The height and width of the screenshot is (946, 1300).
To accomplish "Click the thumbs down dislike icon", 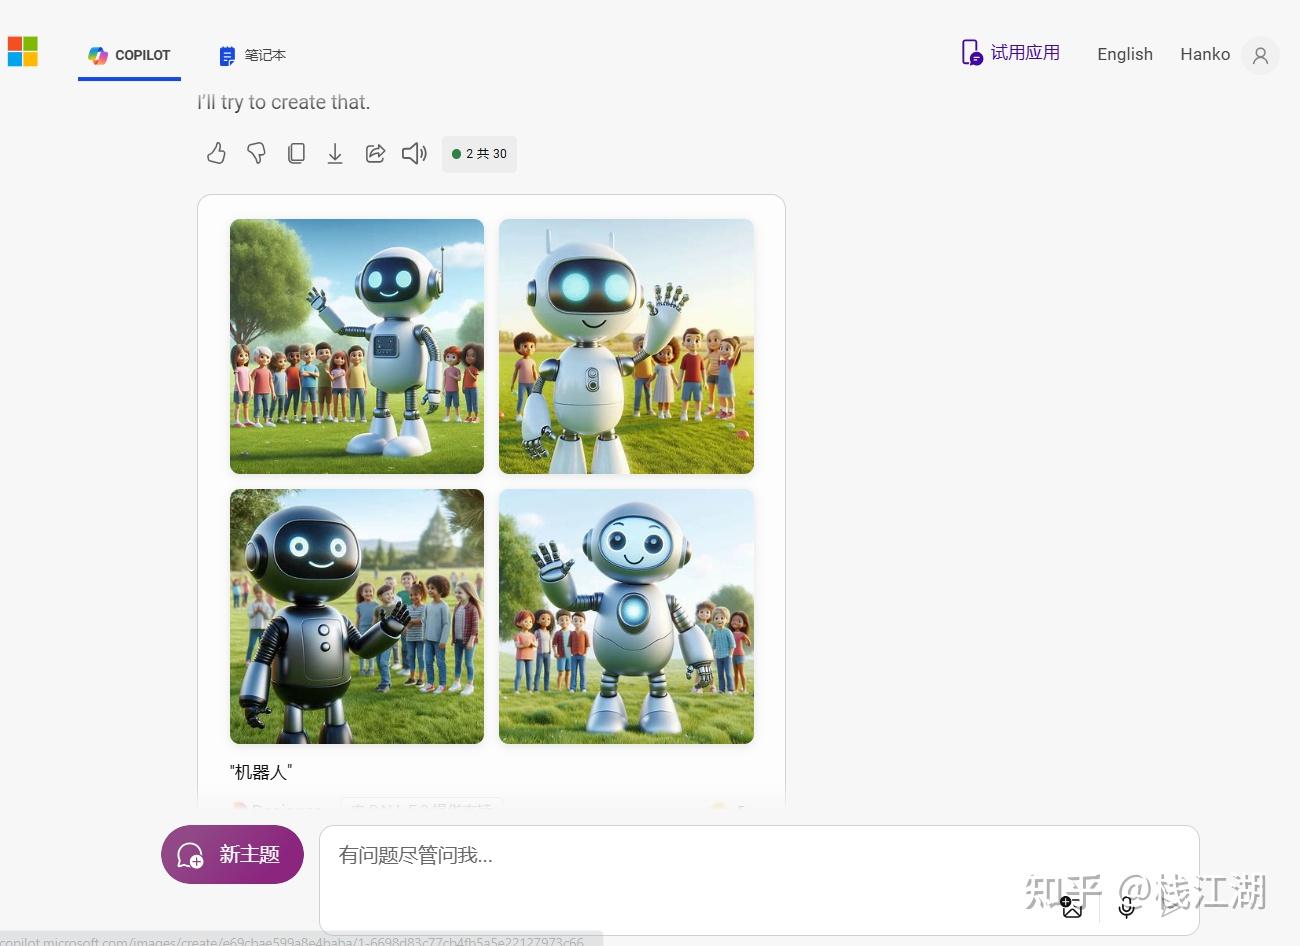I will [256, 153].
